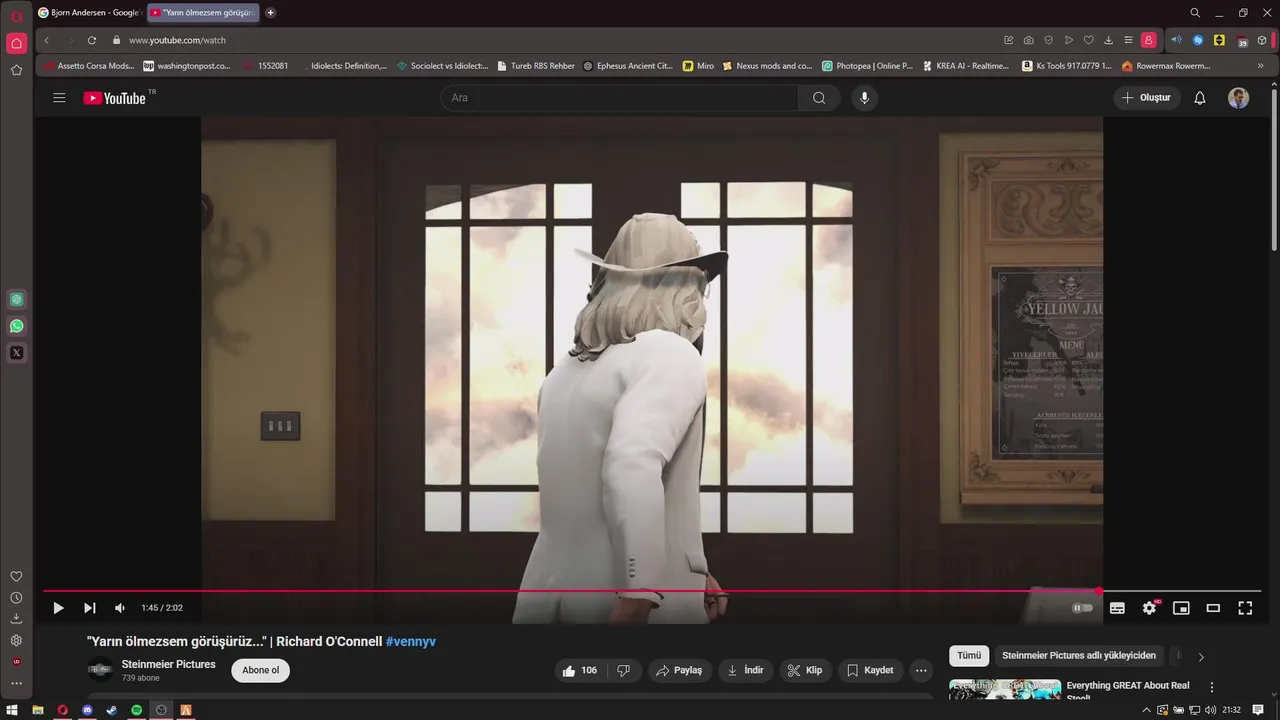Skip to the next video
The width and height of the screenshot is (1280, 720).
tap(89, 607)
